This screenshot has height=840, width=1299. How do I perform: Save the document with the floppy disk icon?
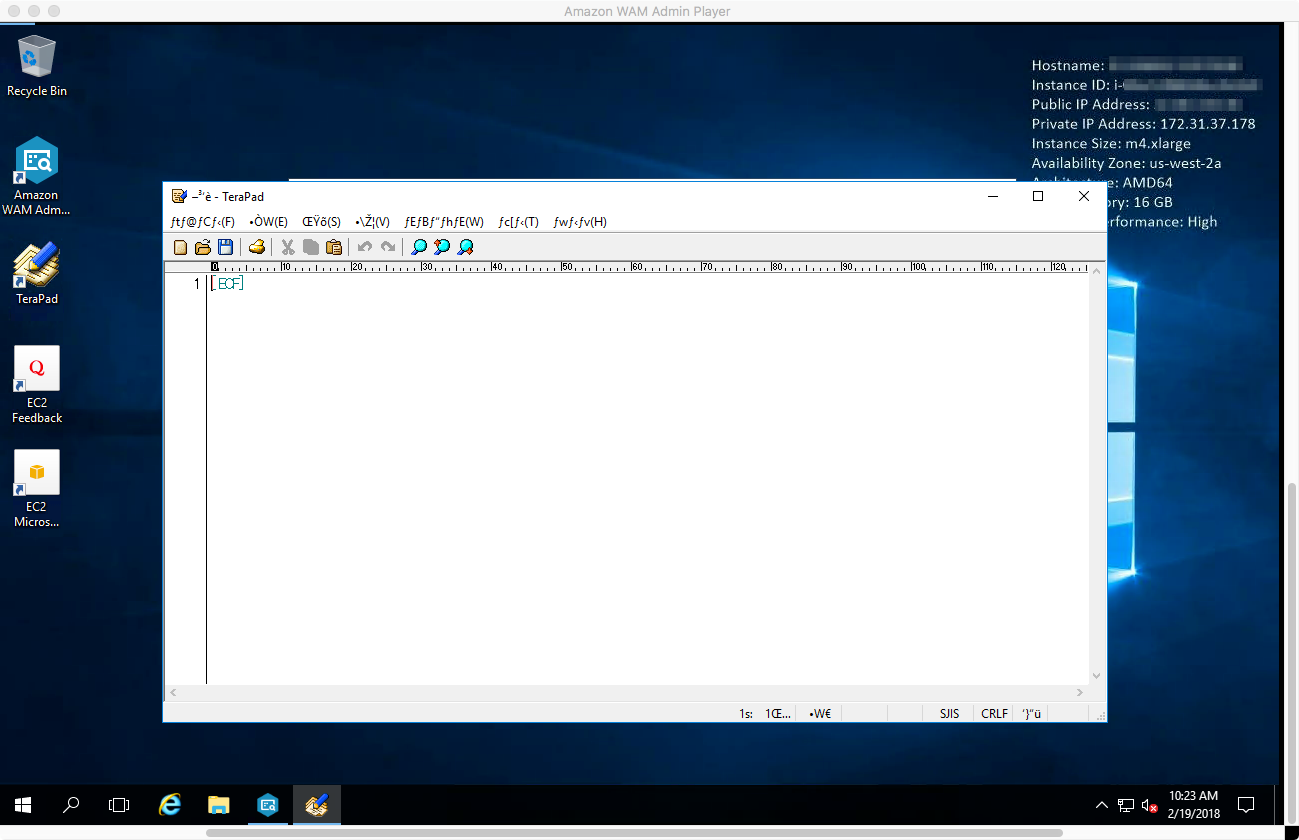click(x=225, y=247)
